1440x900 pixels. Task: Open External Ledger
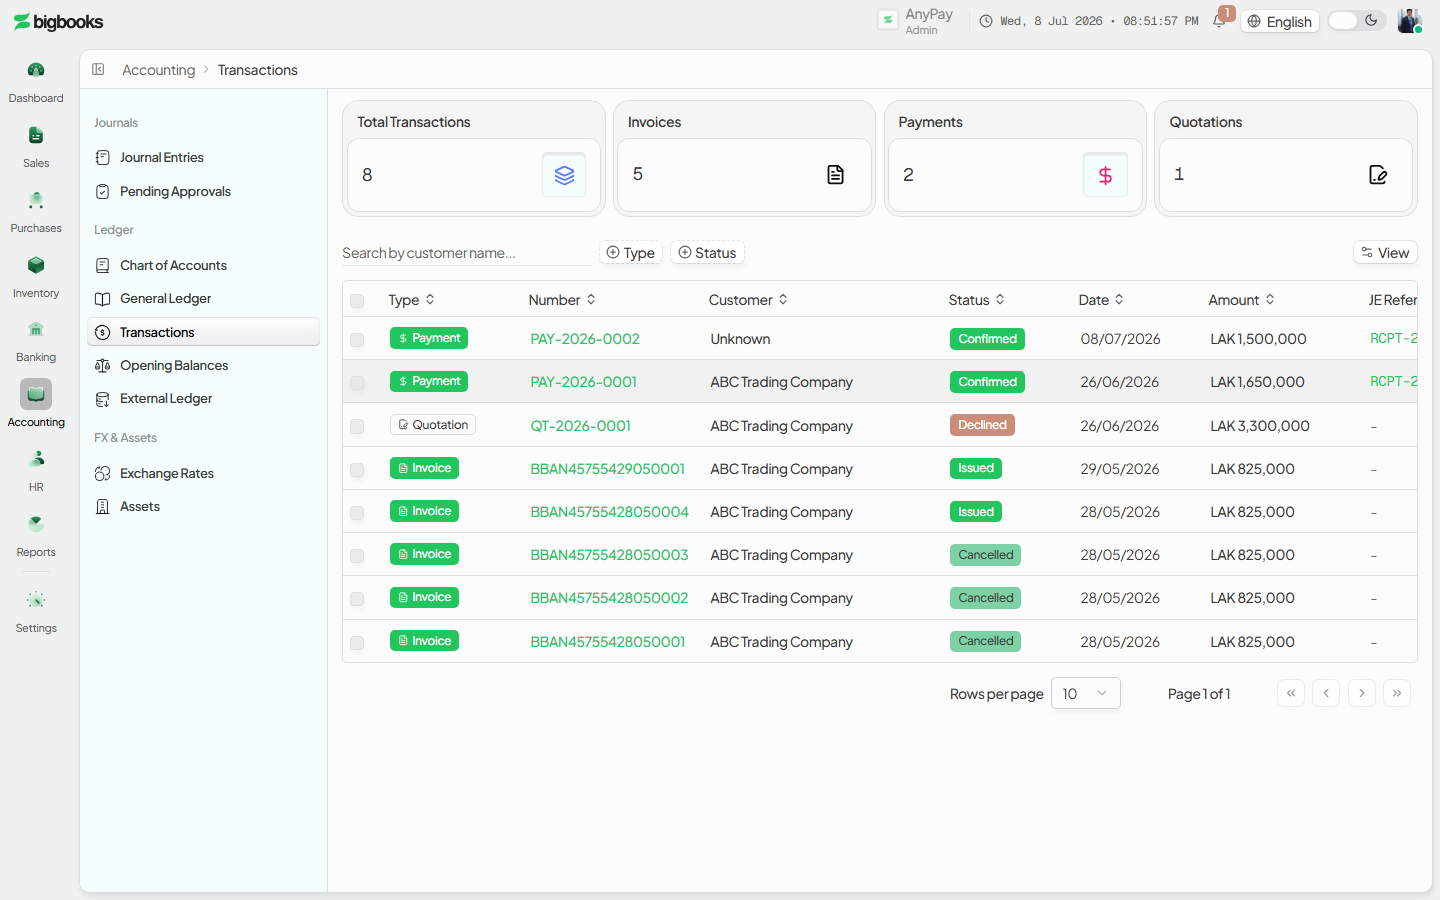pyautogui.click(x=203, y=398)
